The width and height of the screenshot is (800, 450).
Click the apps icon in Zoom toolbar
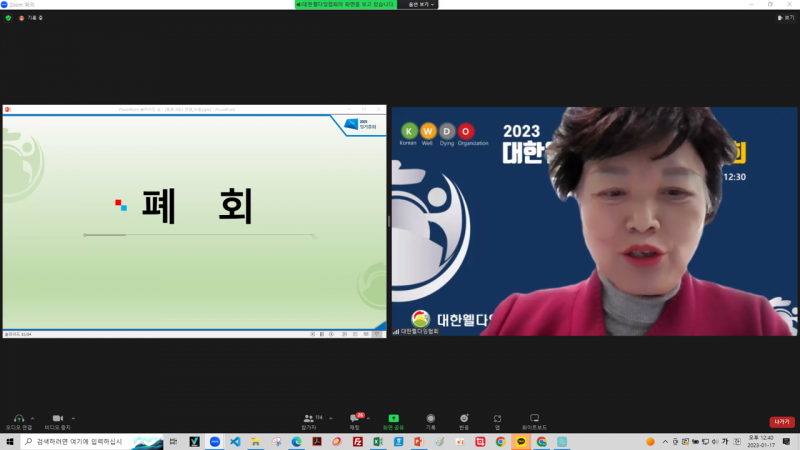pyautogui.click(x=497, y=418)
